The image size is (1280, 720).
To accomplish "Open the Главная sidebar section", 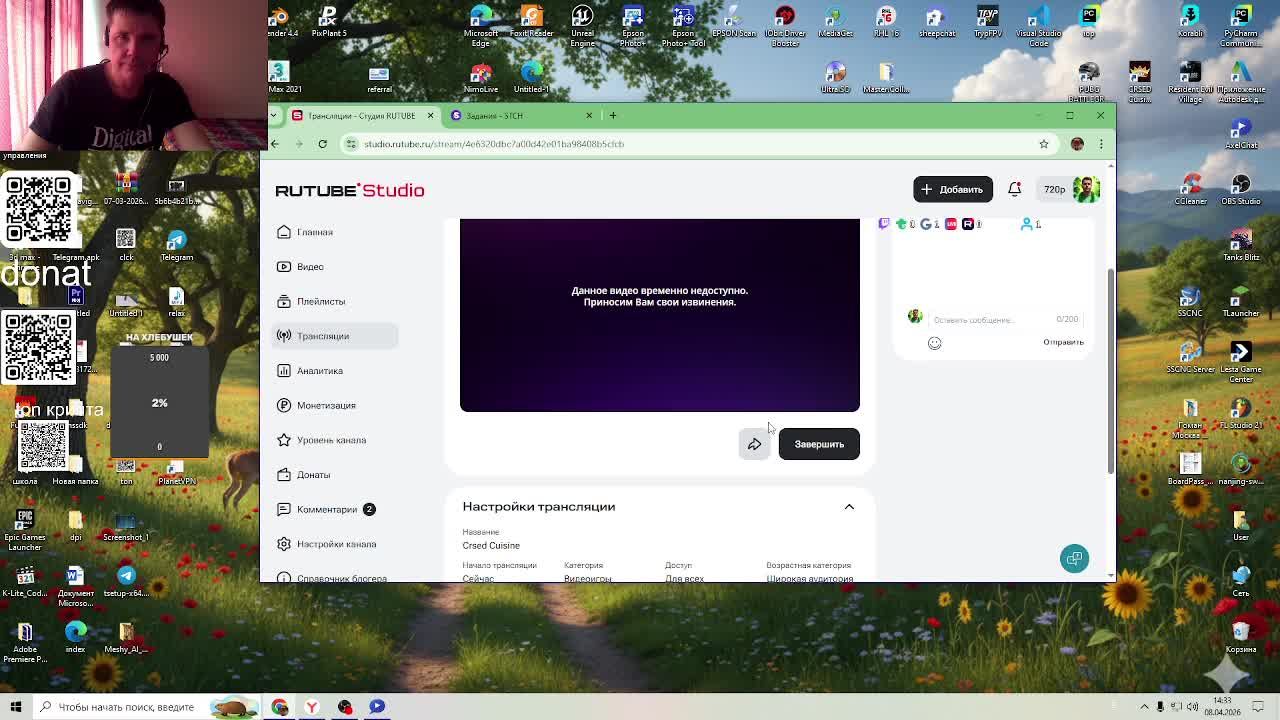I will (334, 232).
